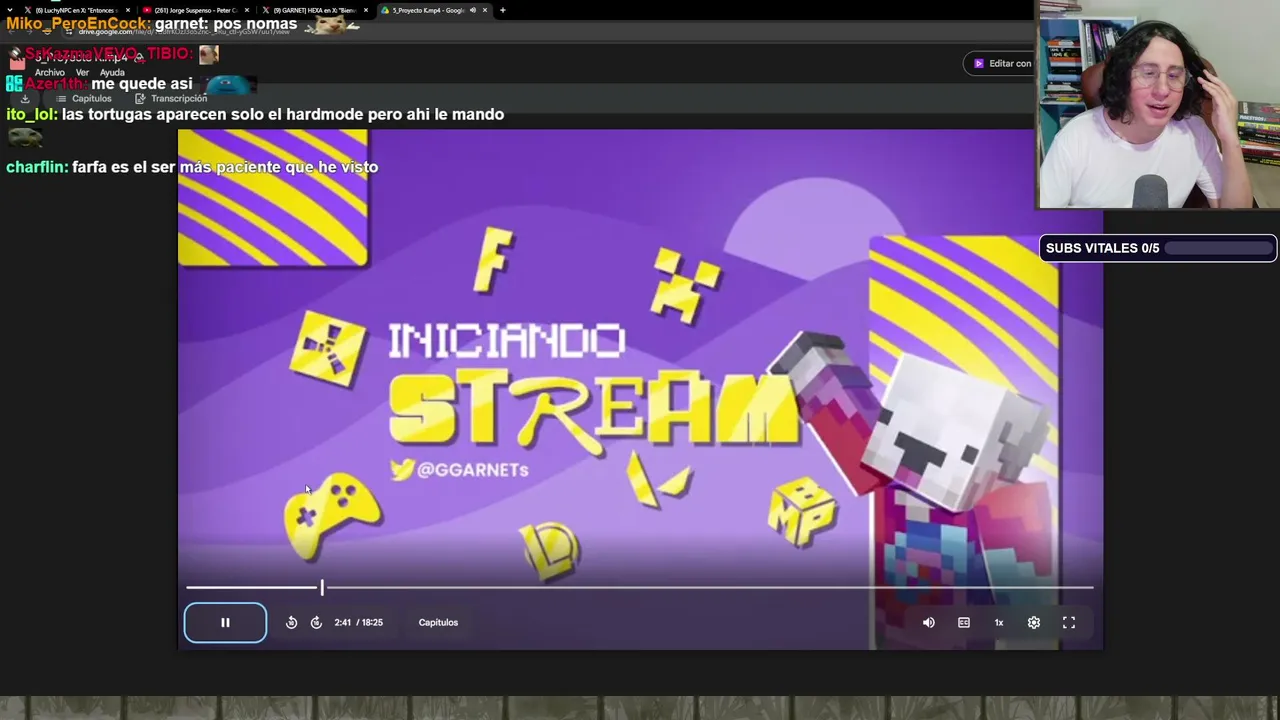Enter fullscreen mode in the video player

tap(1069, 622)
